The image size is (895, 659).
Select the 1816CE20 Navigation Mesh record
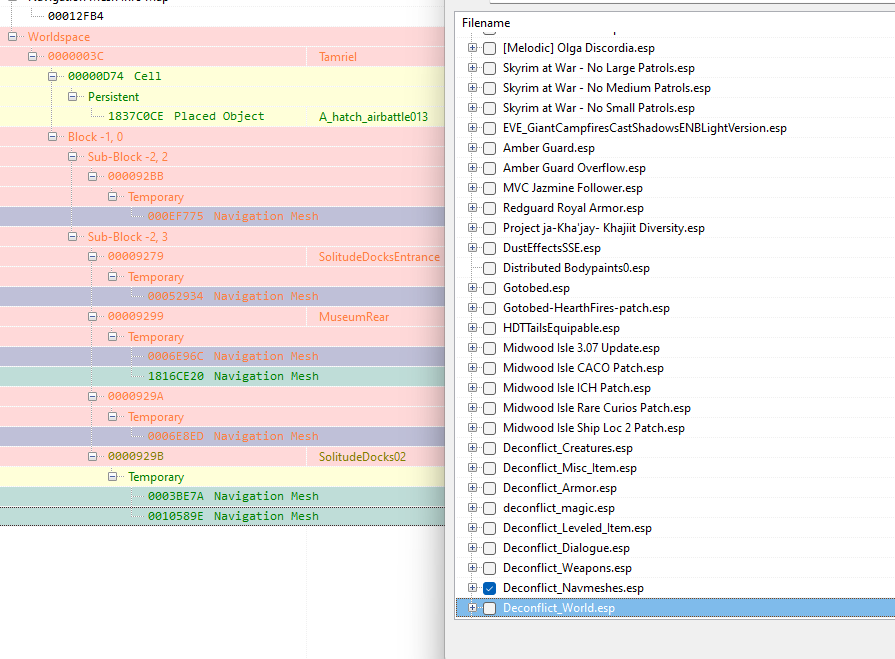click(x=233, y=376)
